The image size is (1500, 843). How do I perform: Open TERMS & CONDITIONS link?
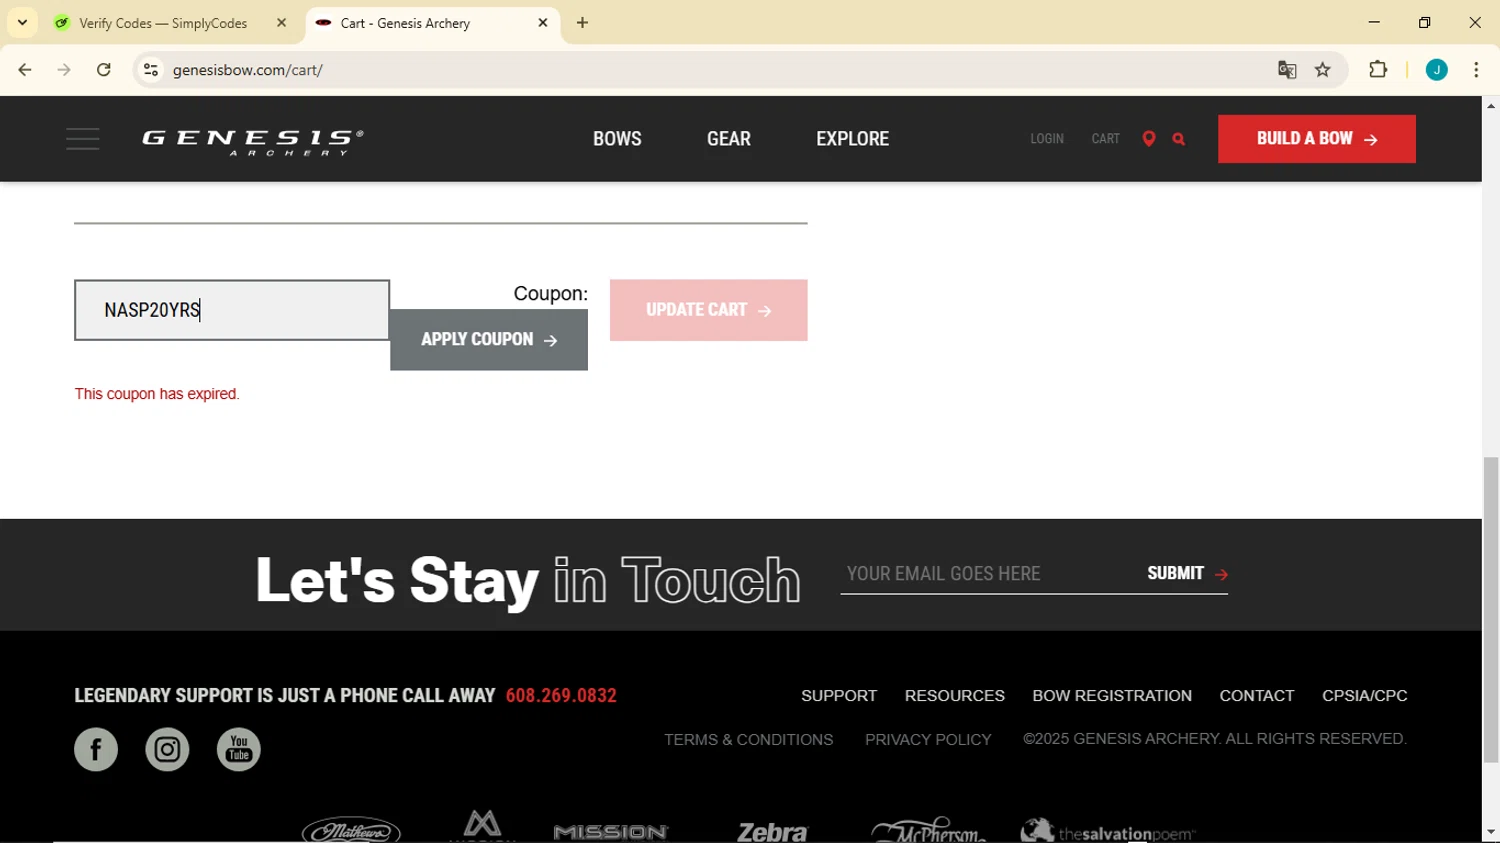(x=749, y=740)
